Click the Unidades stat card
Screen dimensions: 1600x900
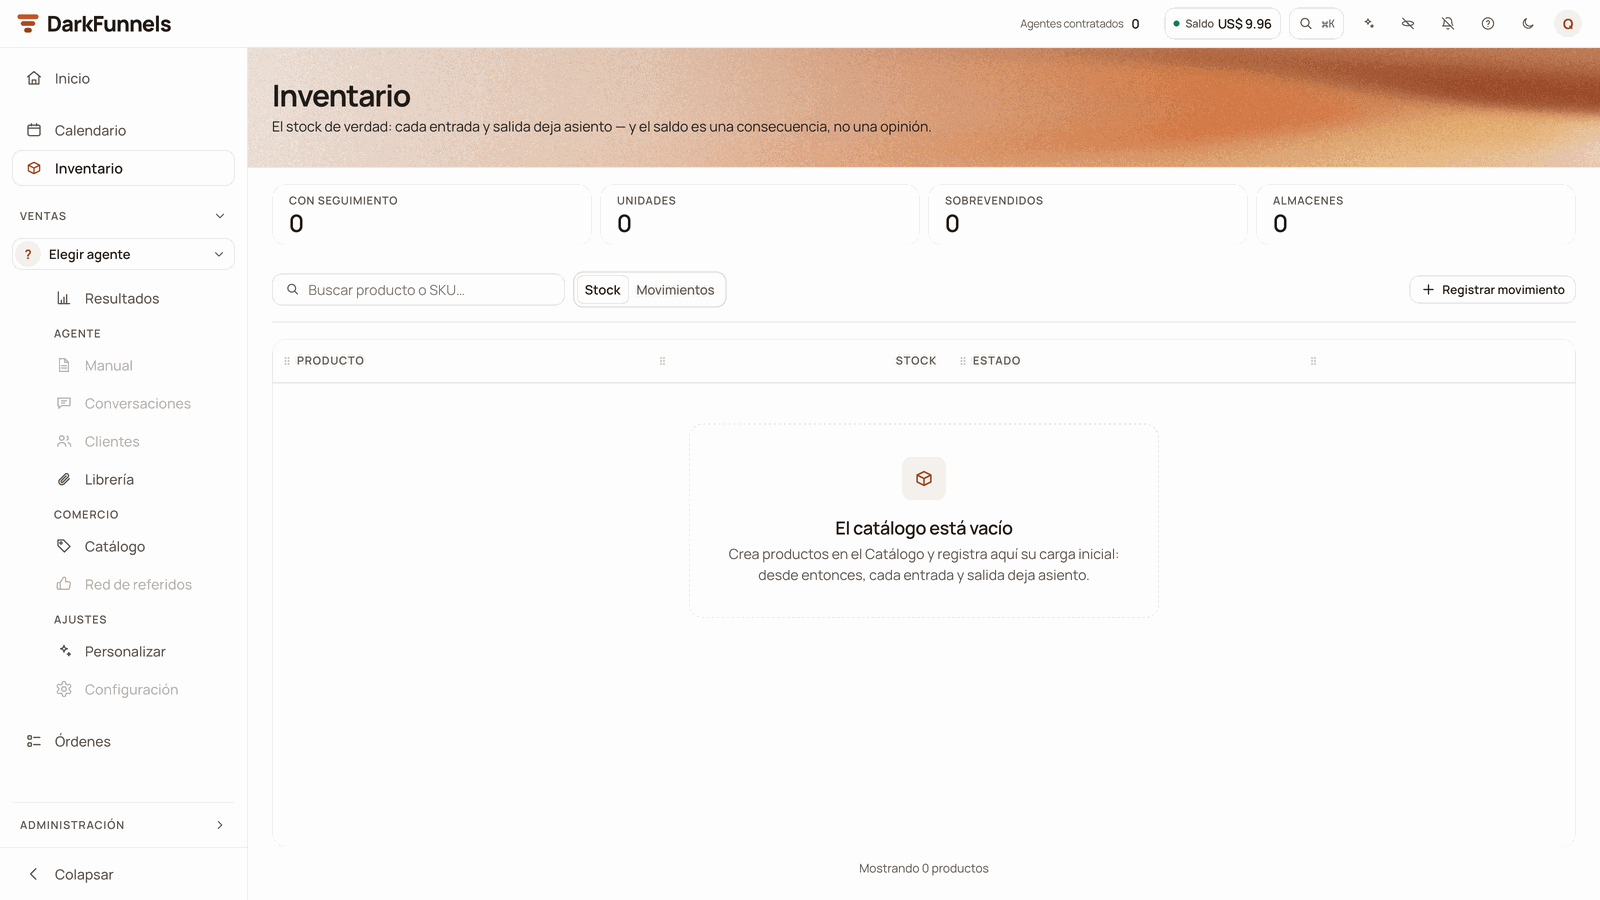point(760,214)
